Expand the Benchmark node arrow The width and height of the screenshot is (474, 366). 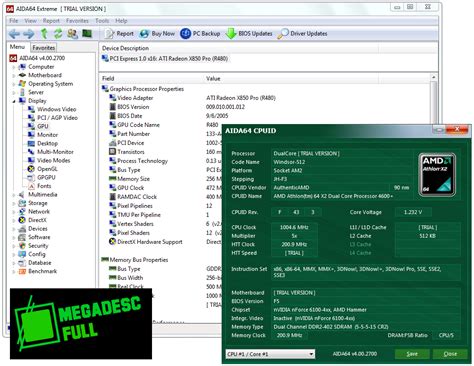click(x=14, y=271)
